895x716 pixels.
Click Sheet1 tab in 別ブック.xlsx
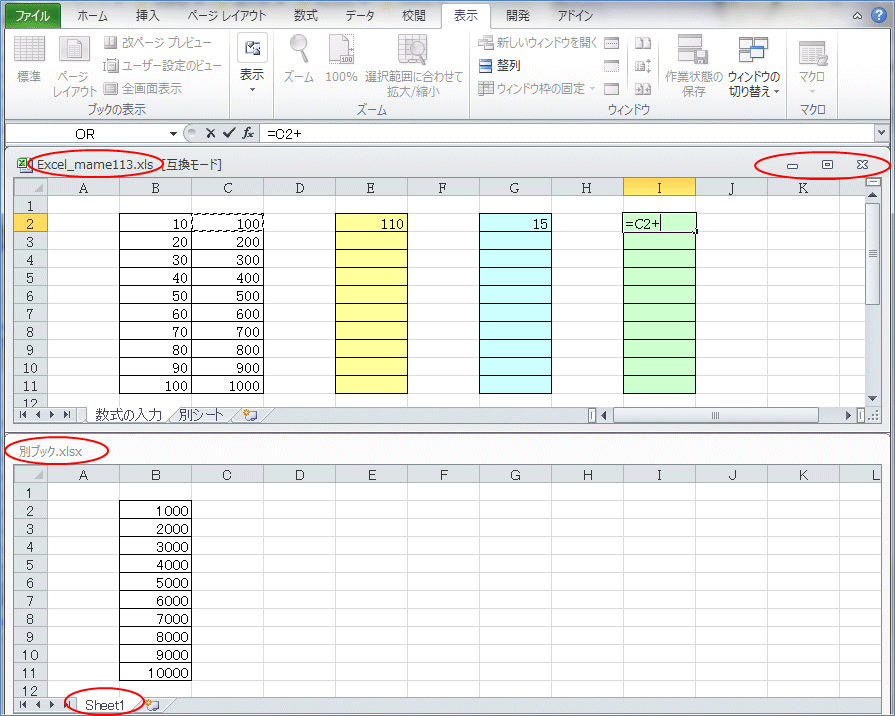(x=105, y=705)
